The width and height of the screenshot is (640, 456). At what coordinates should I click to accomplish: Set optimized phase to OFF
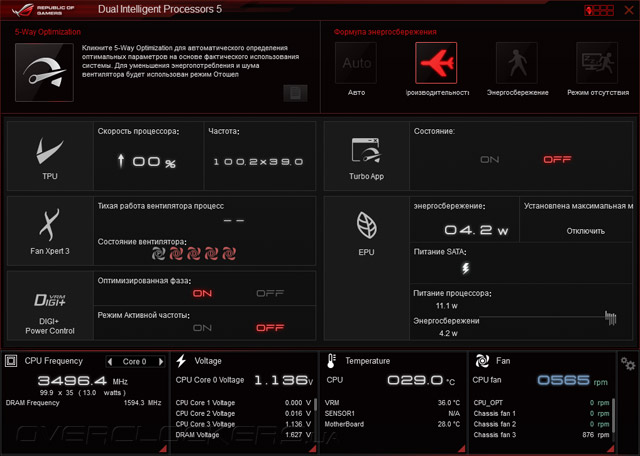tap(270, 294)
